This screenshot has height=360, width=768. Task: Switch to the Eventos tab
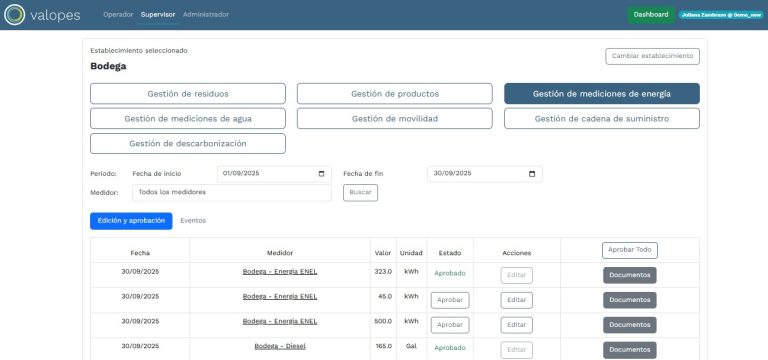(193, 221)
